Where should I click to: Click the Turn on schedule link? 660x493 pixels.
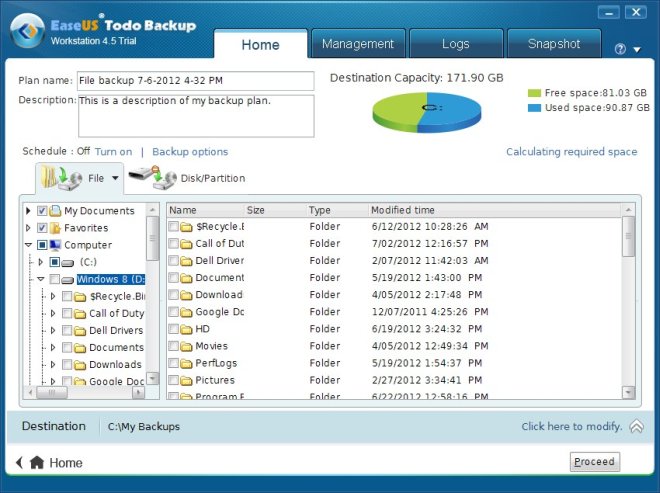(x=113, y=152)
